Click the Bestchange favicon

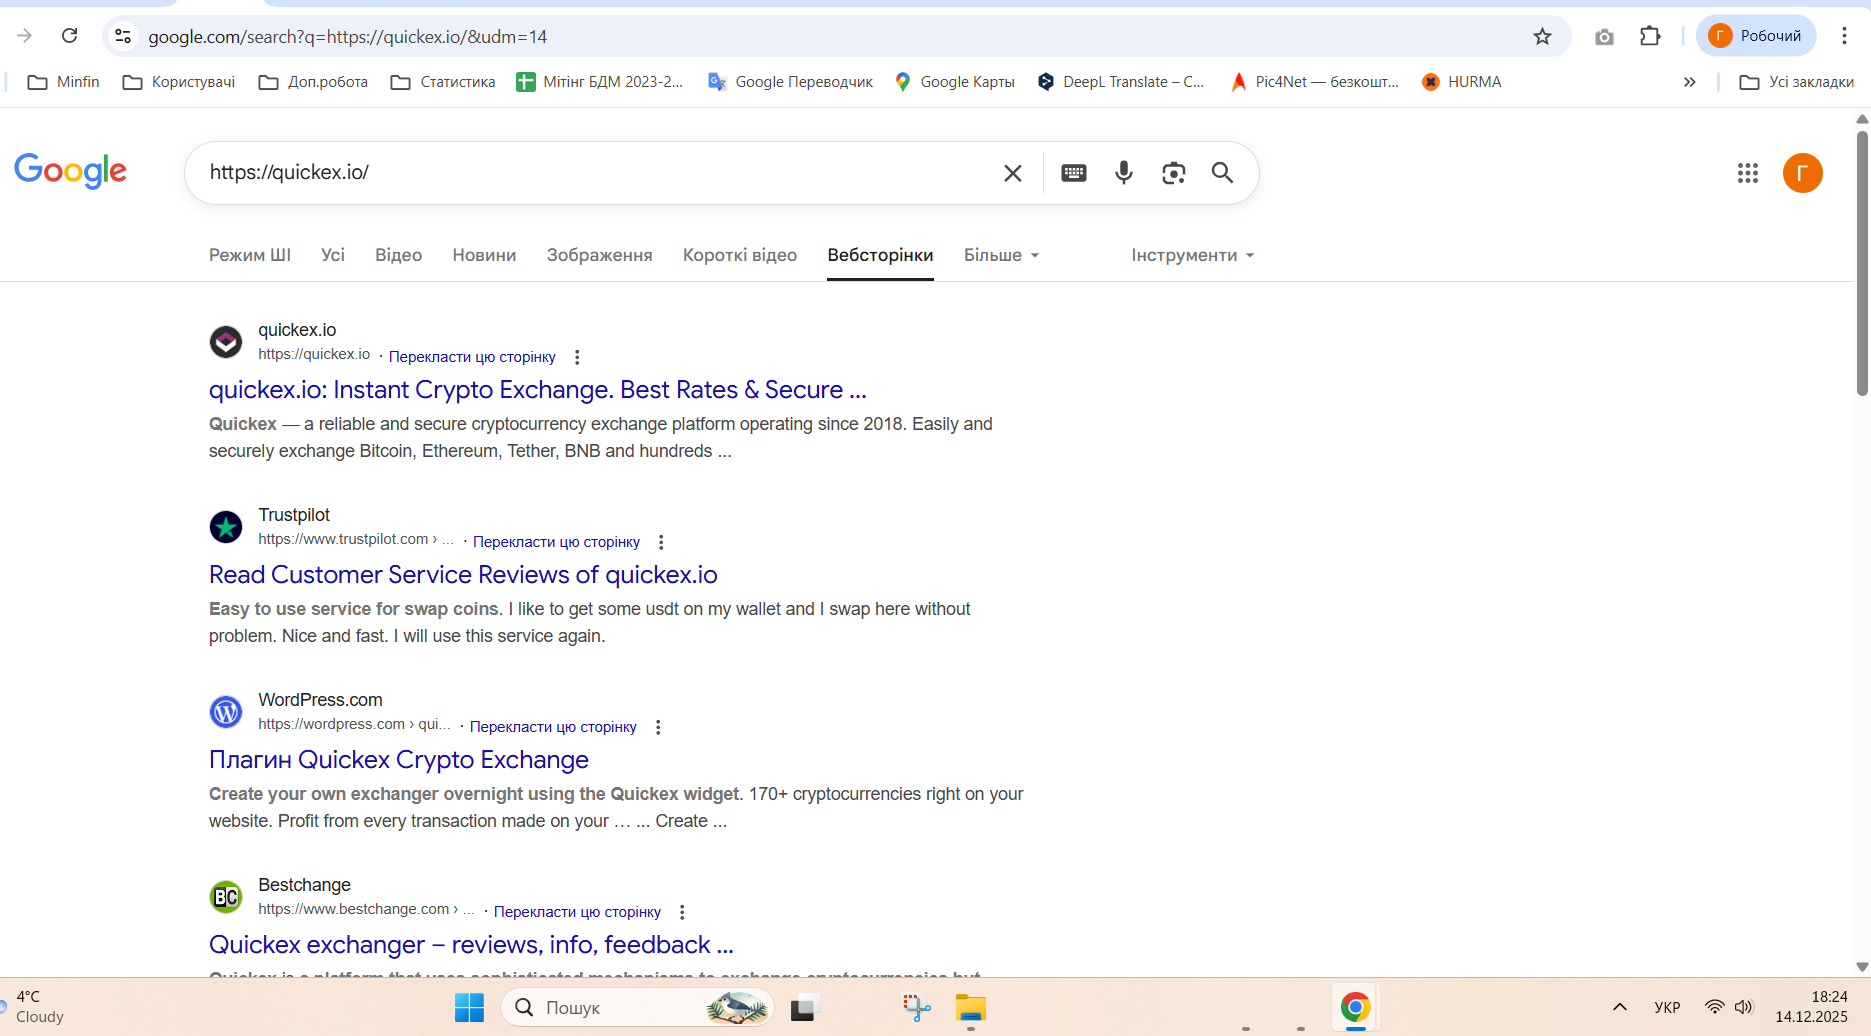click(x=226, y=897)
